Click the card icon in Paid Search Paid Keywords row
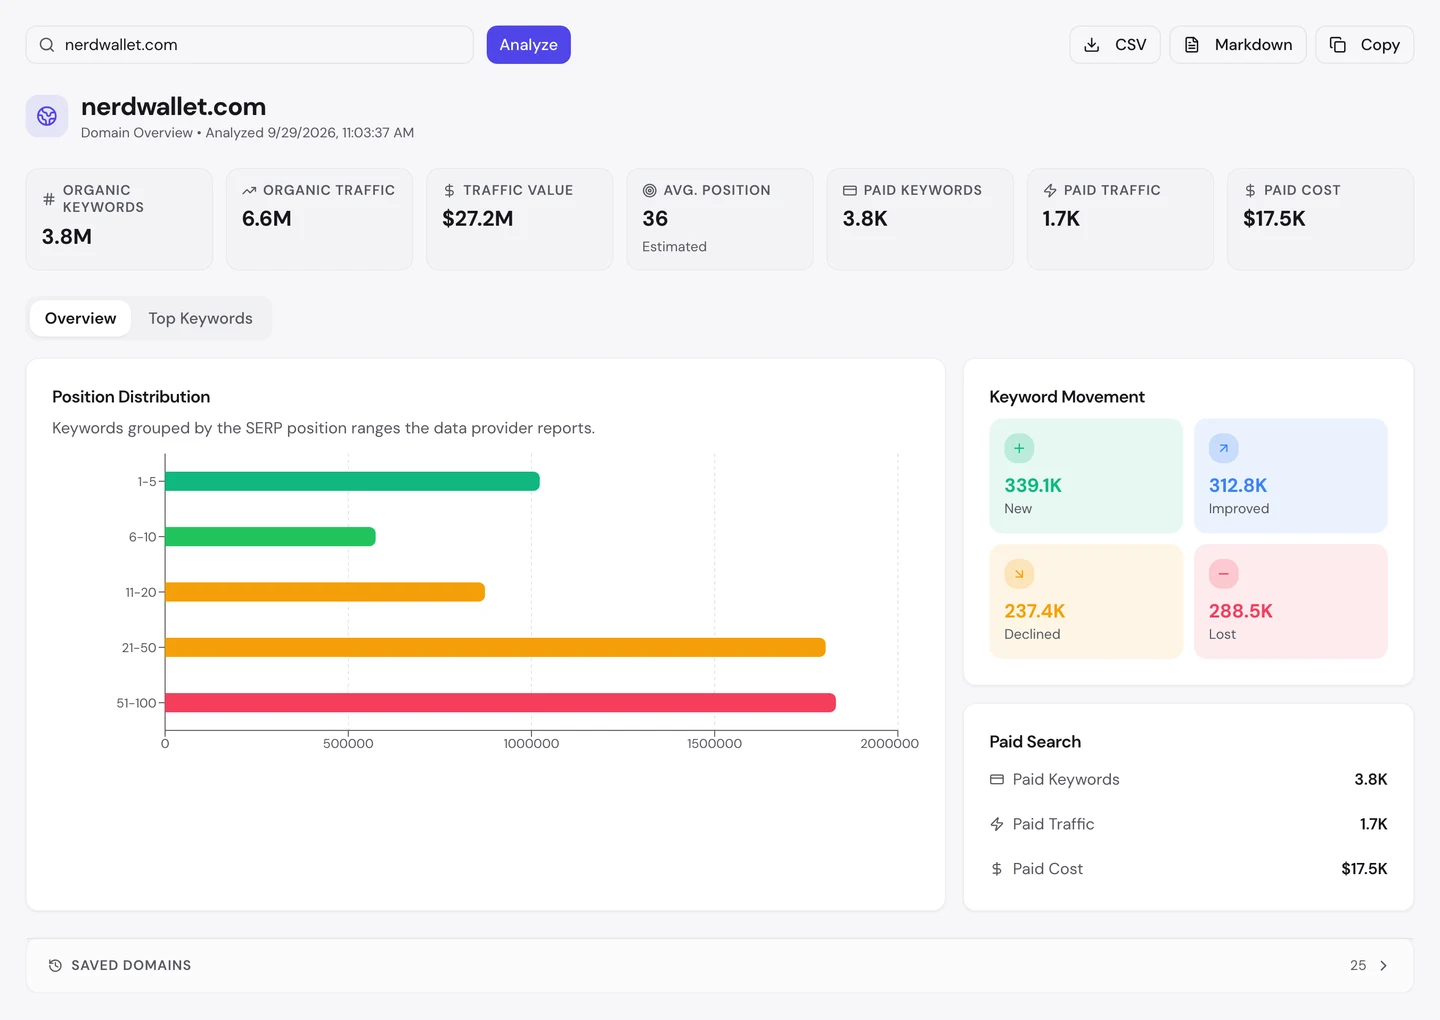 [997, 779]
